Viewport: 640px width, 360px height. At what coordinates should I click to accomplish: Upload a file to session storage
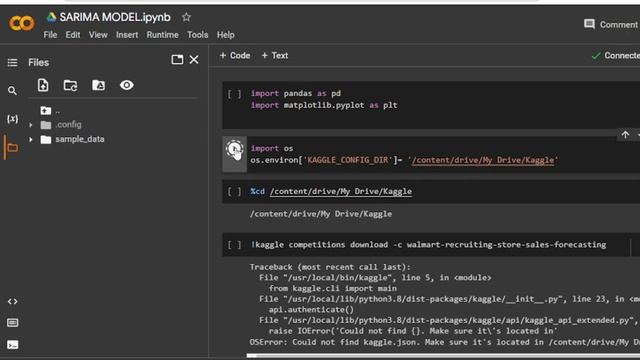(43, 85)
